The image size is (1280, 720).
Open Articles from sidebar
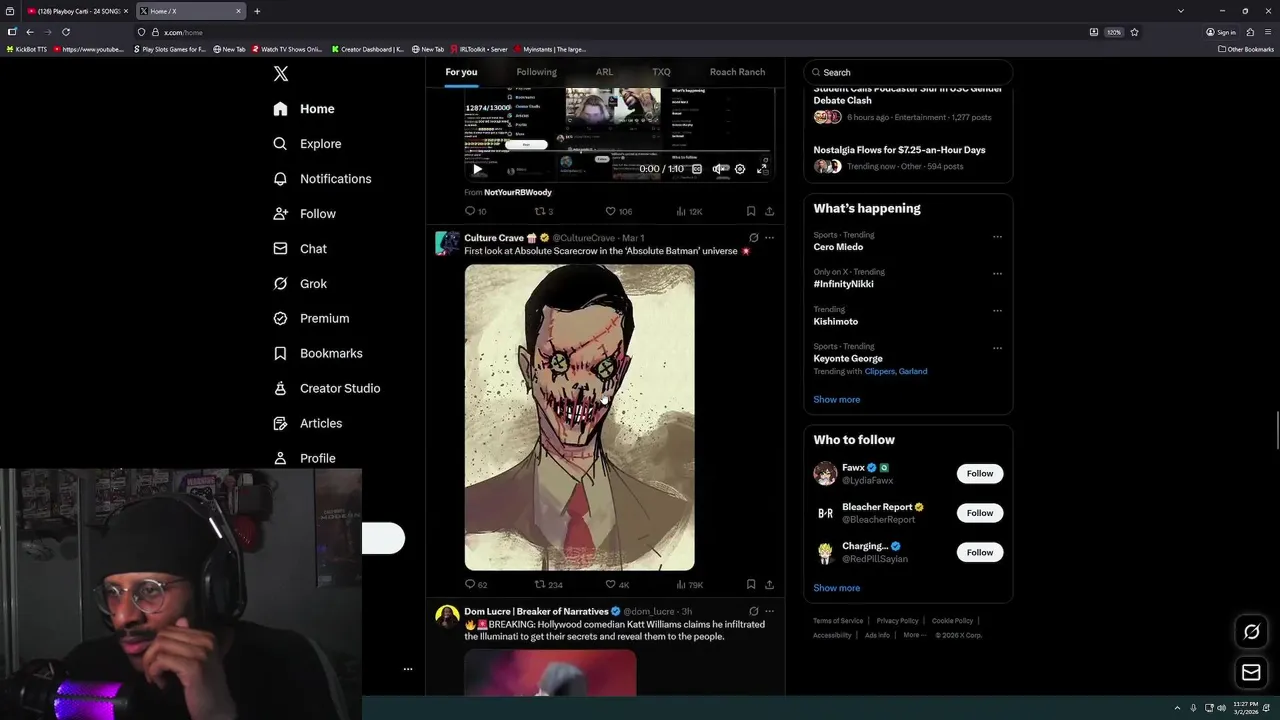click(307, 424)
